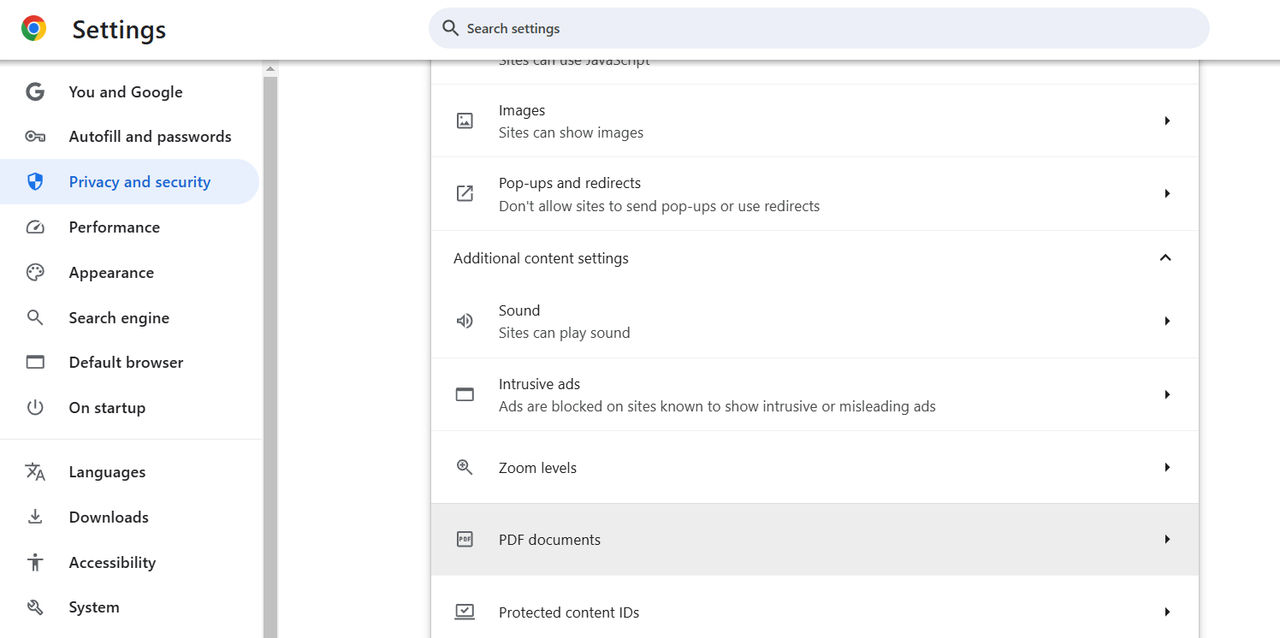
Task: Click the 'Protected content IDs' label
Action: pyautogui.click(x=569, y=612)
